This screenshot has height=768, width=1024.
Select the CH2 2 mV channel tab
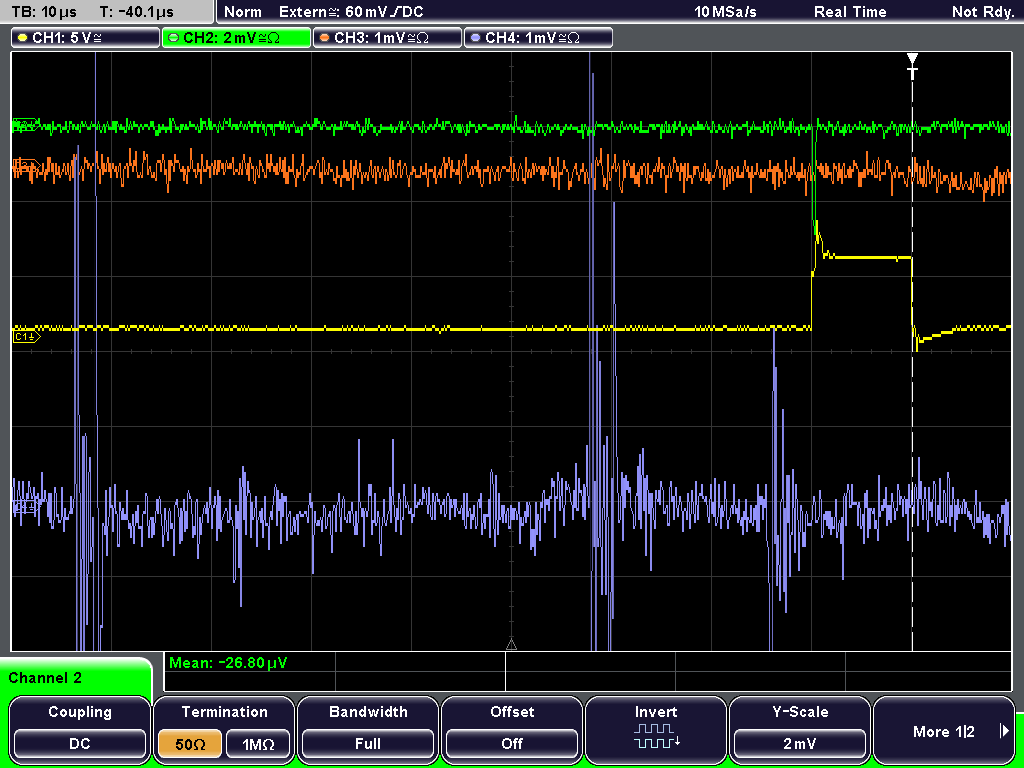point(236,38)
